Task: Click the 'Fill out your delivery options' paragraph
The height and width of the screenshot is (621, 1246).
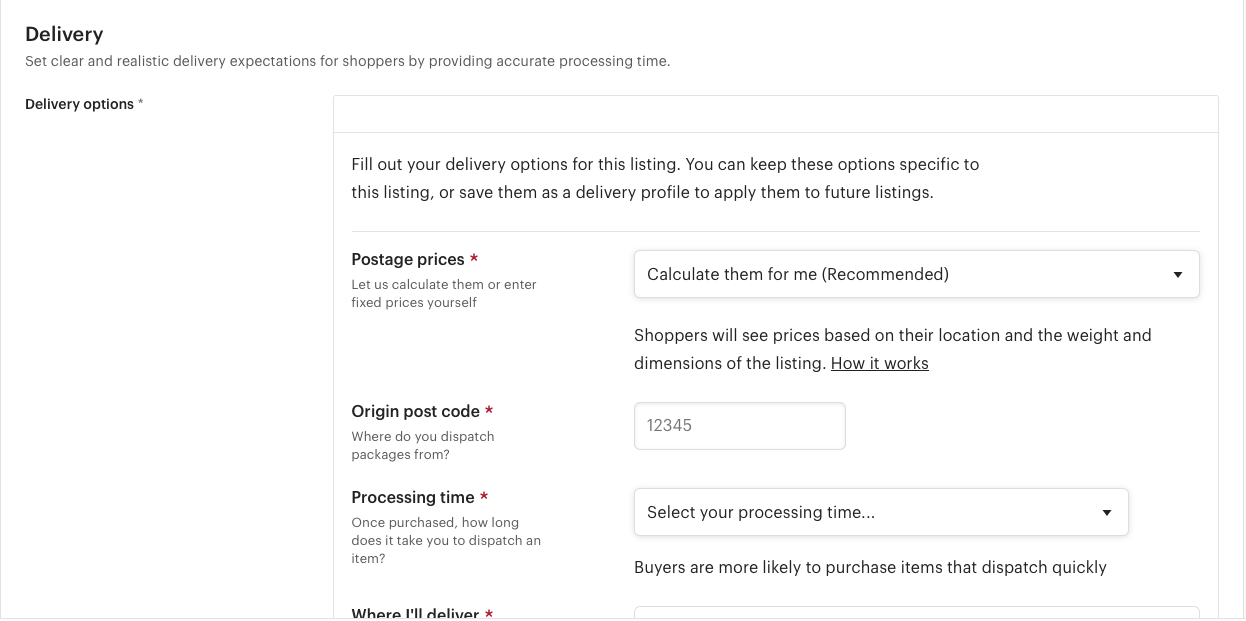Action: (665, 178)
